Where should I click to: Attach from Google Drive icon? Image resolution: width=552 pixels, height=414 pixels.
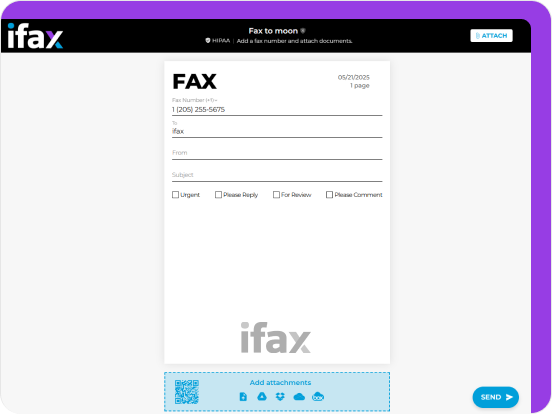[262, 396]
